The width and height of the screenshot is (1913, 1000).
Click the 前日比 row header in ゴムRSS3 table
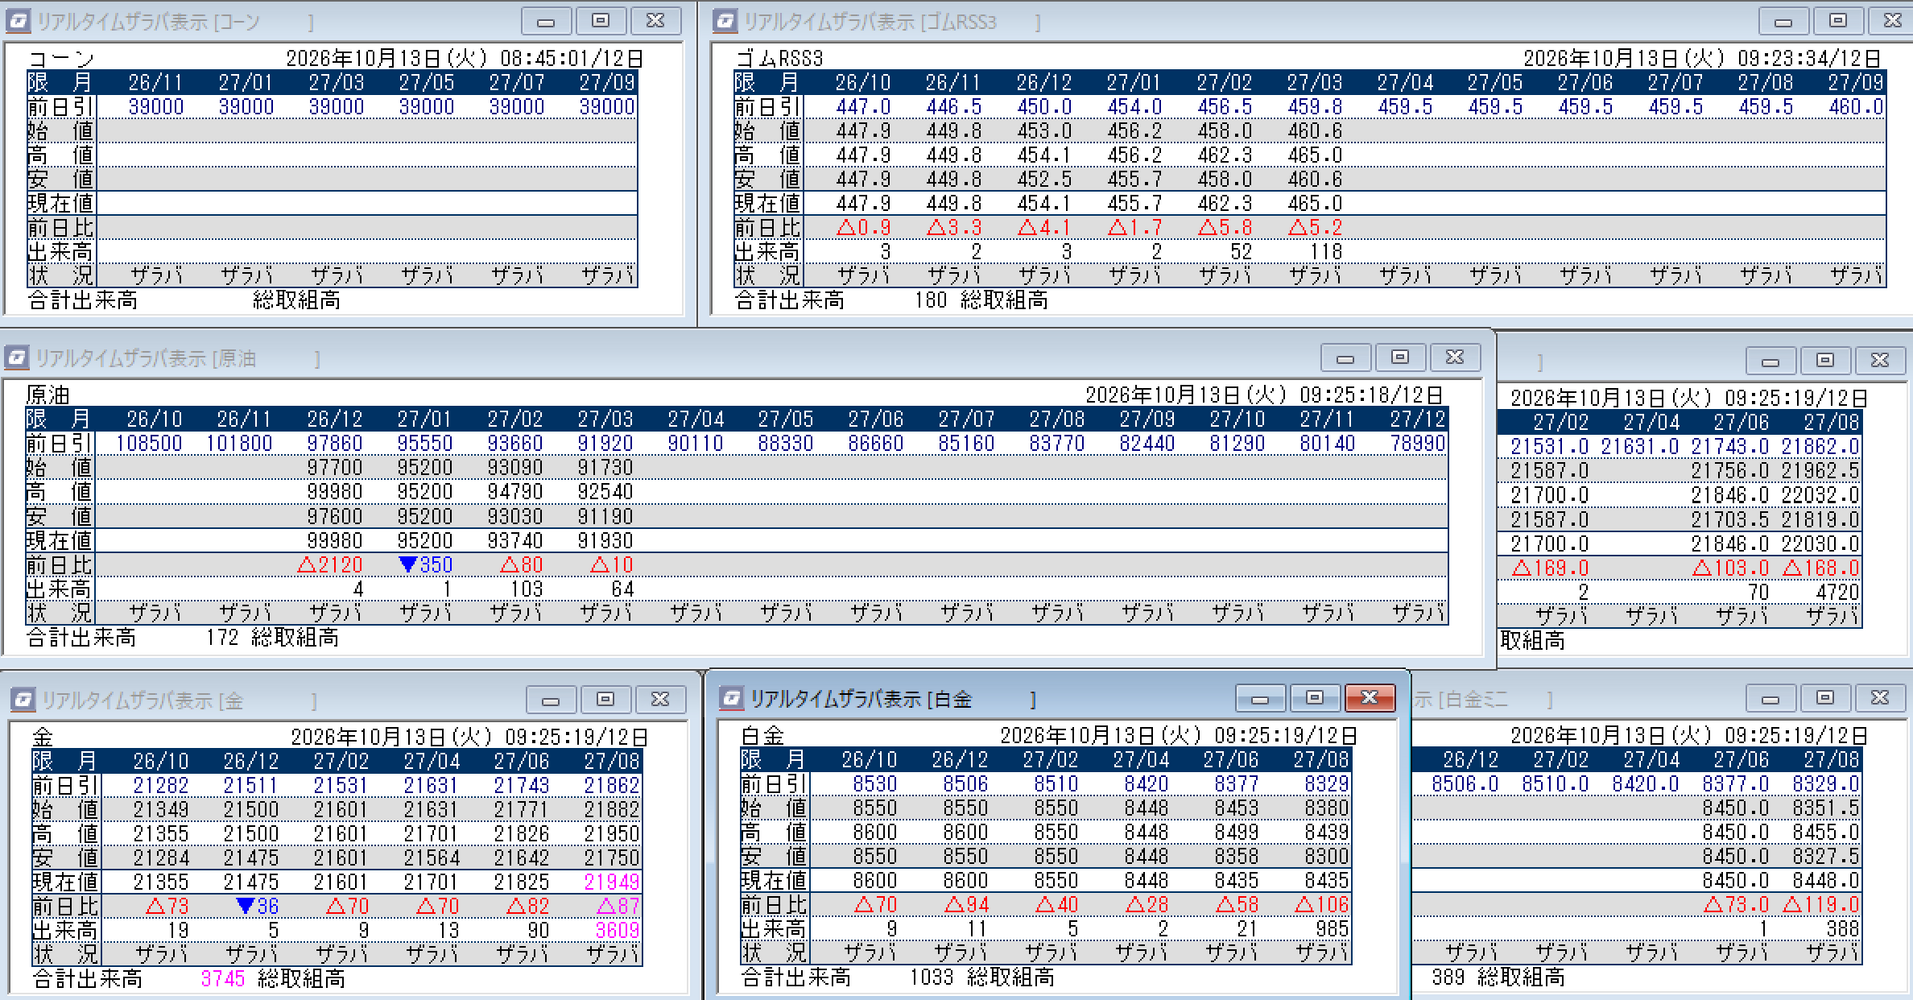coord(768,228)
